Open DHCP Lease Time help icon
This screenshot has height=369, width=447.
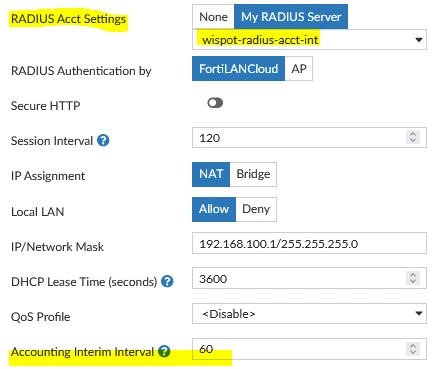(167, 282)
